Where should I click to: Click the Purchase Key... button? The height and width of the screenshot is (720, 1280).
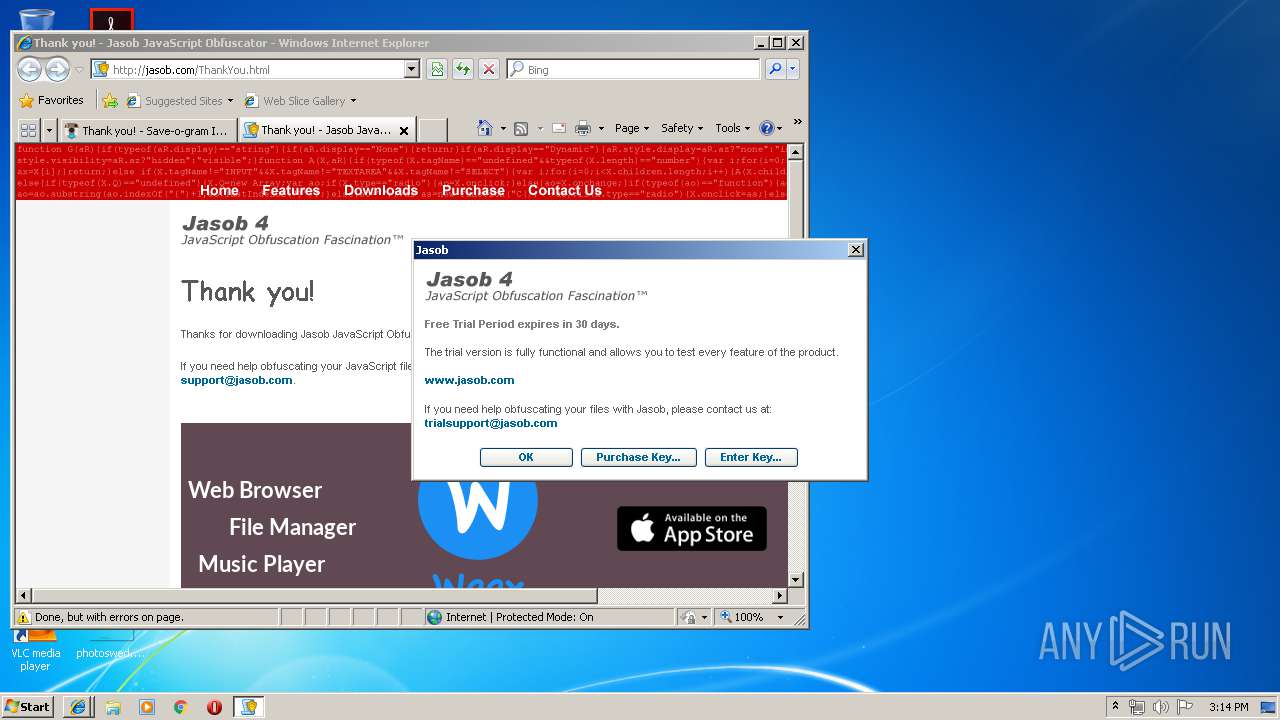tap(638, 457)
